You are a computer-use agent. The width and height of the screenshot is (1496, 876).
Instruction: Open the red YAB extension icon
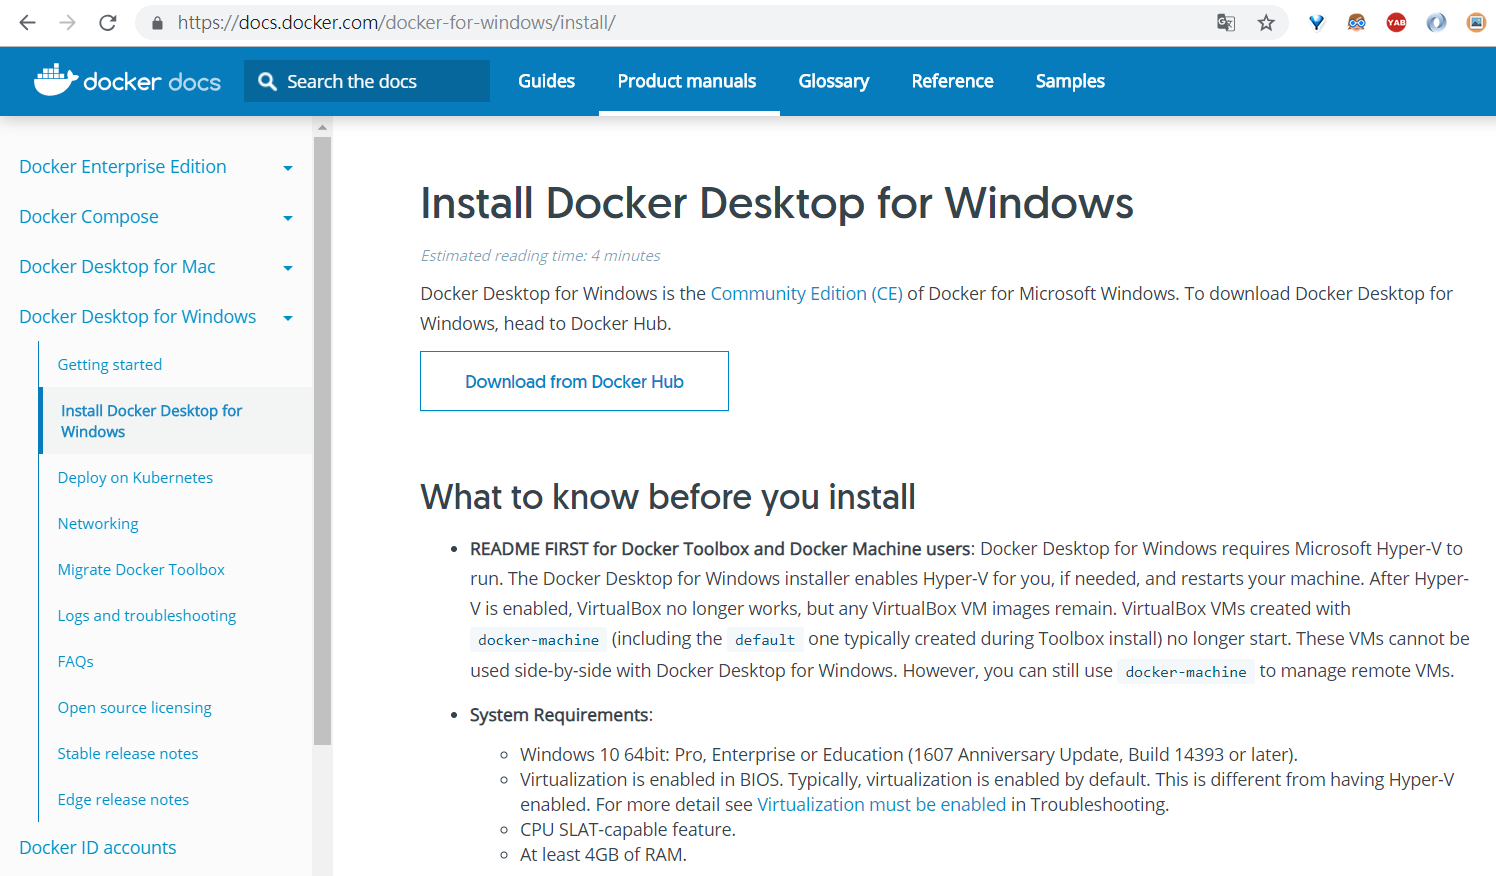[x=1397, y=22]
